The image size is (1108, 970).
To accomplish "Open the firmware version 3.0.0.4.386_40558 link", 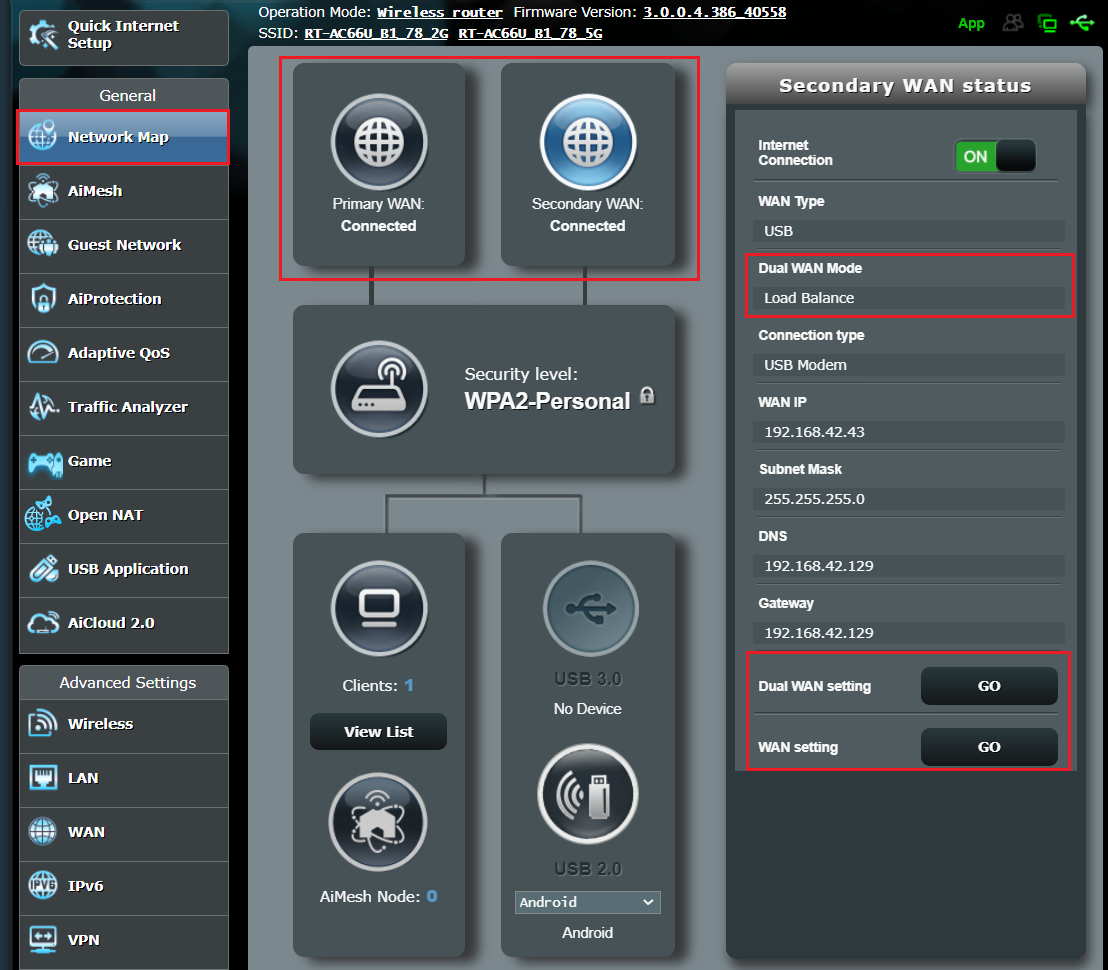I will [714, 12].
